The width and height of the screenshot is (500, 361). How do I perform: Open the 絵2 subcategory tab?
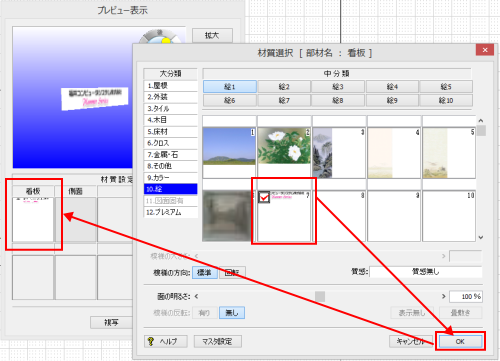284,87
